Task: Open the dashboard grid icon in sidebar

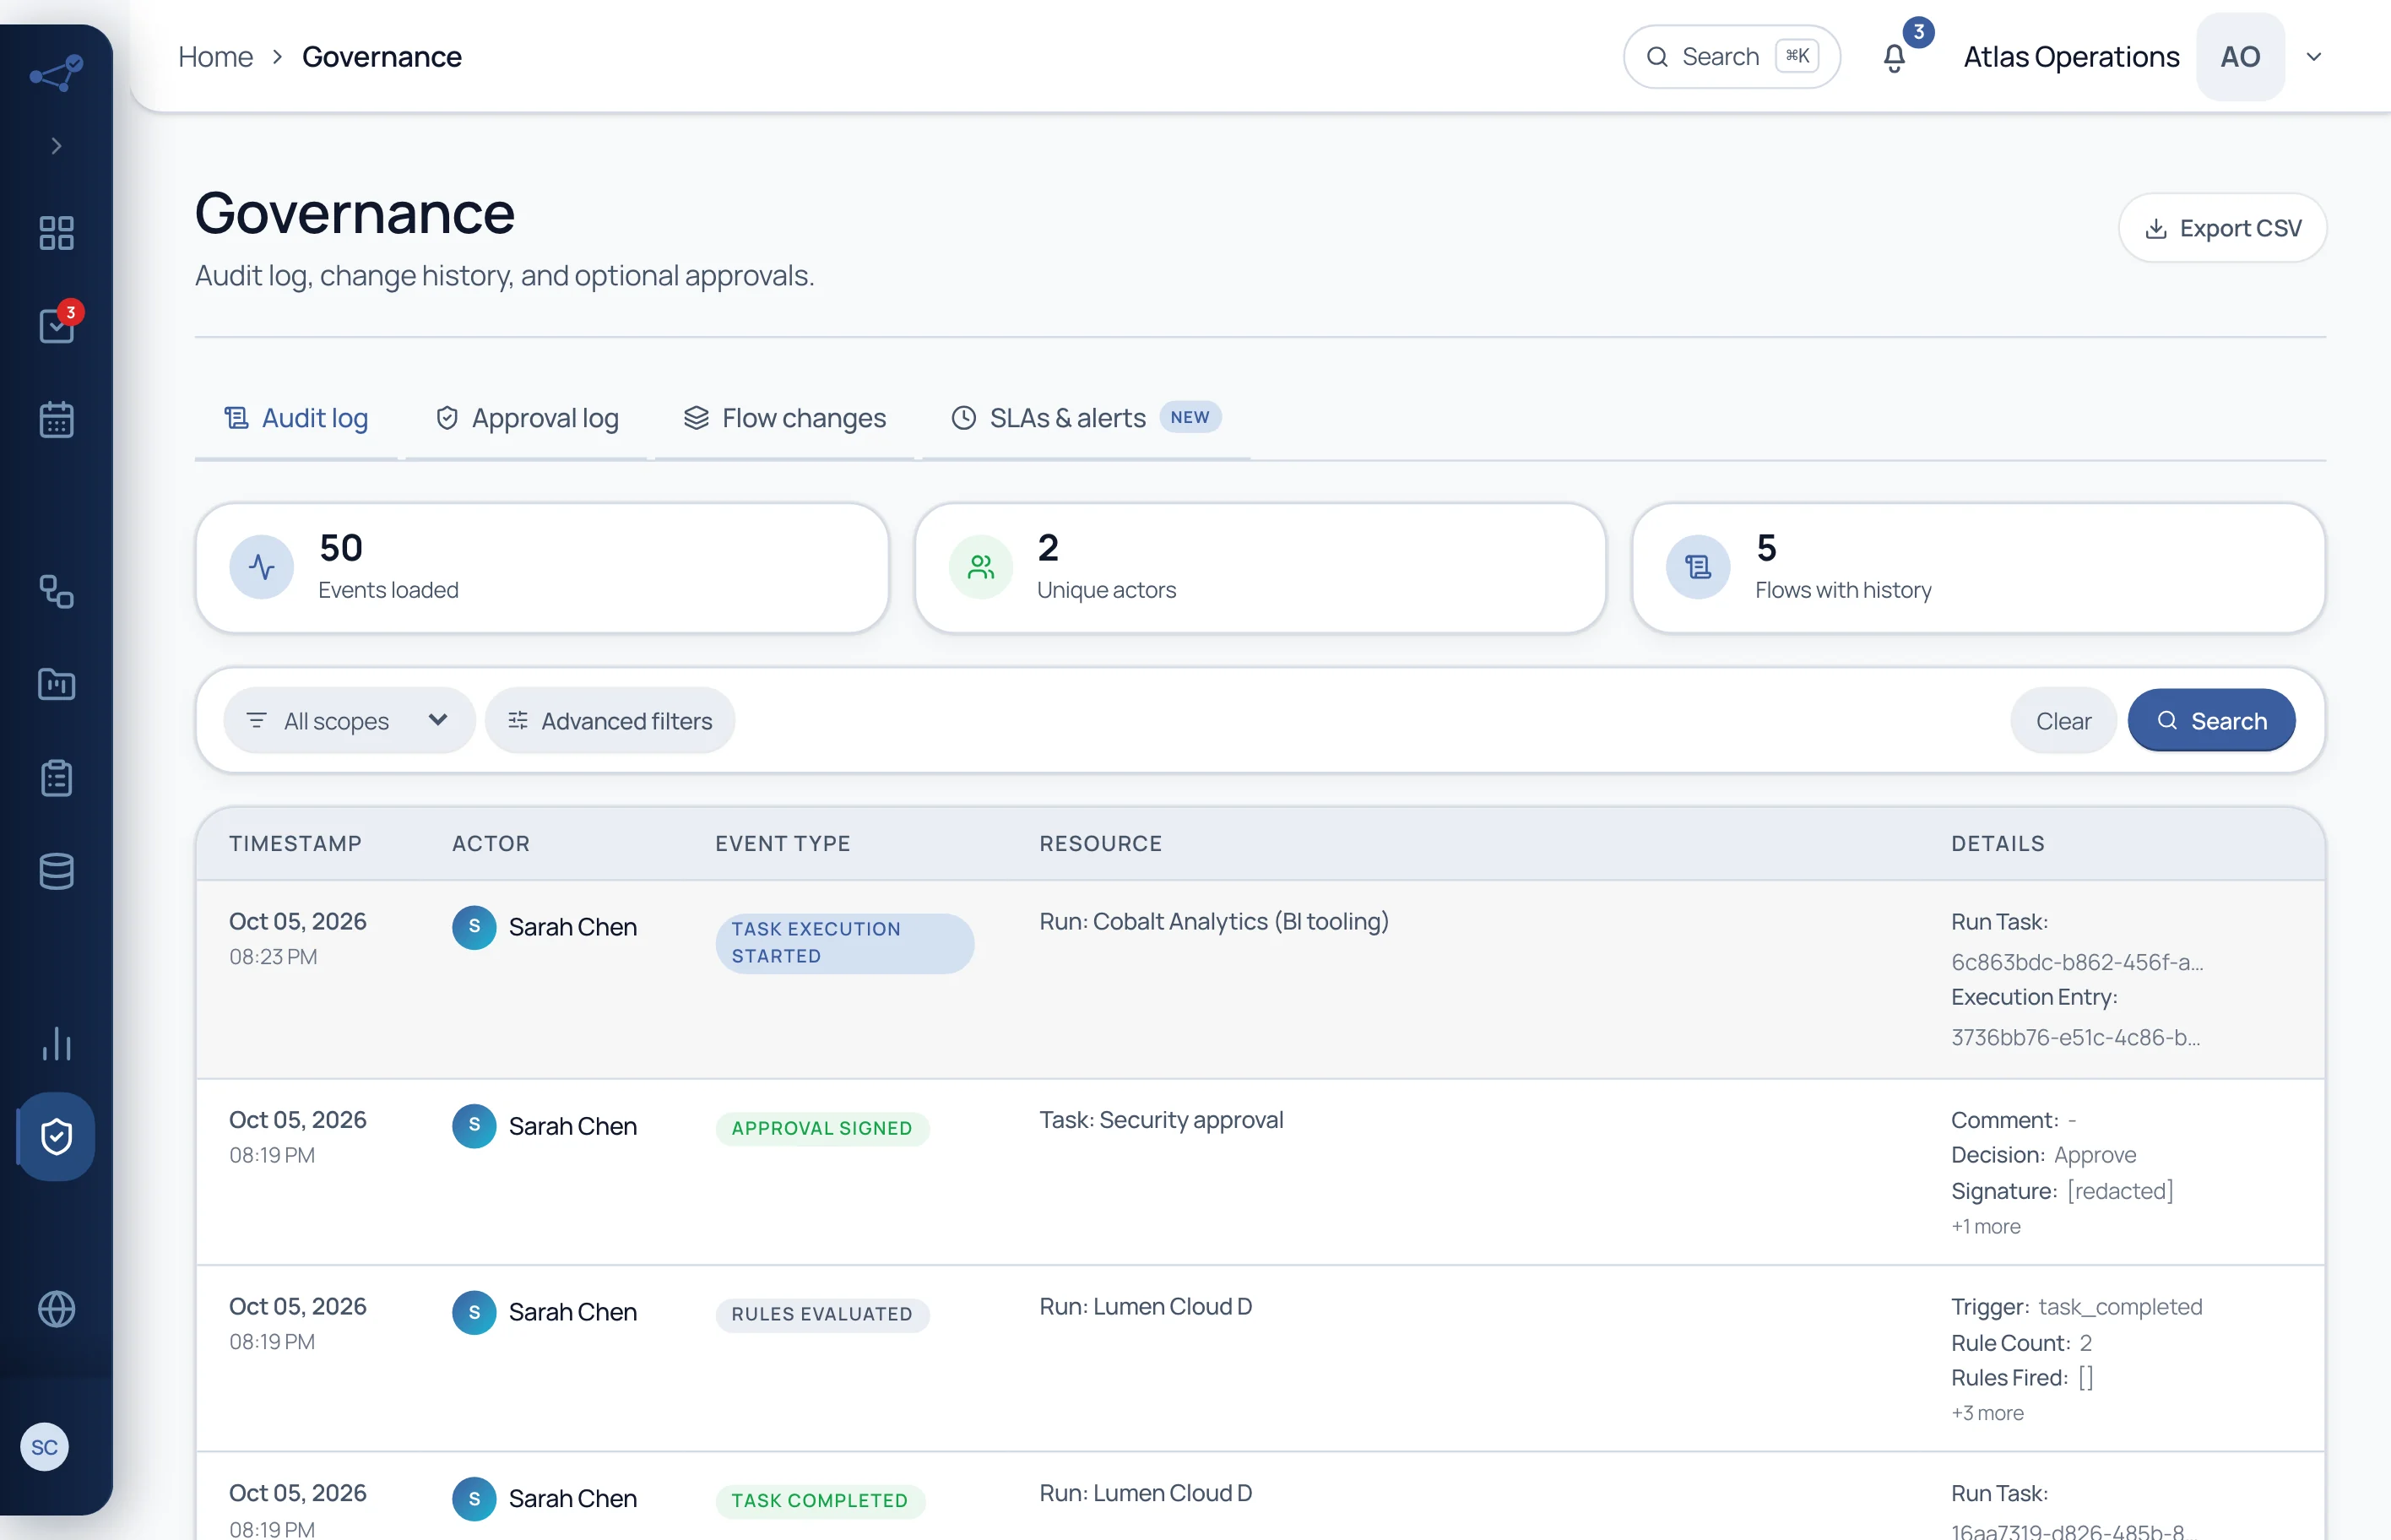Action: coord(56,233)
